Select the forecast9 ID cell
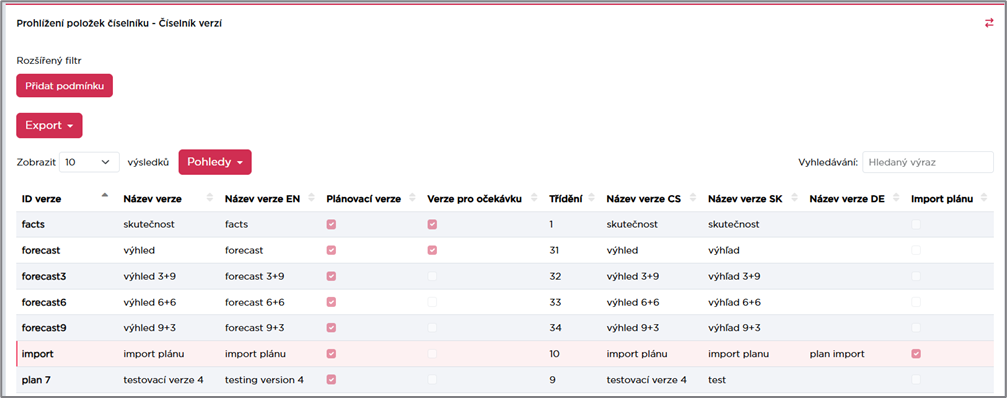1007x398 pixels. [x=44, y=327]
